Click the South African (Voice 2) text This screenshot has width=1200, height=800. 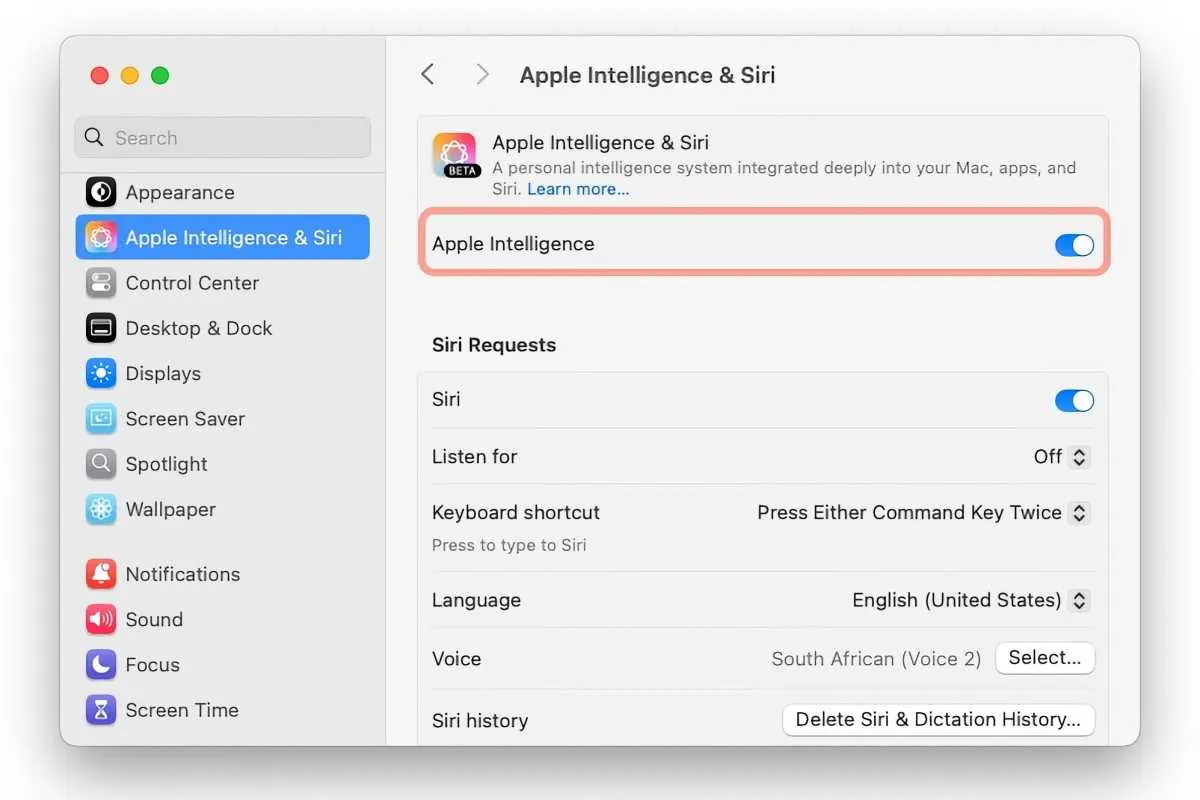pos(876,659)
